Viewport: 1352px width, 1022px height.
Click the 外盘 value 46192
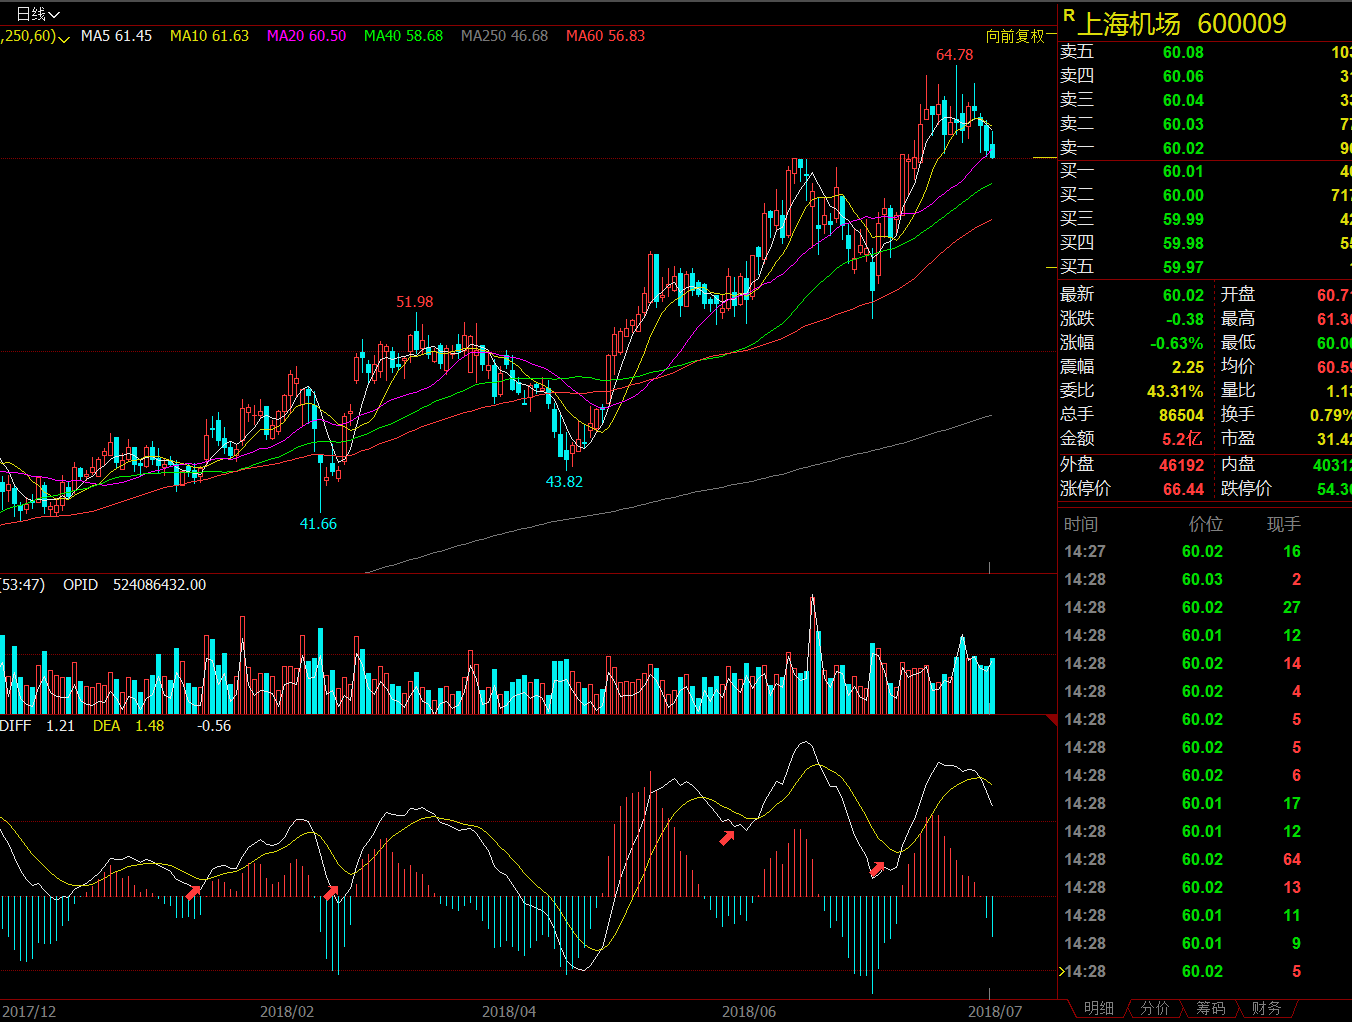pos(1181,465)
